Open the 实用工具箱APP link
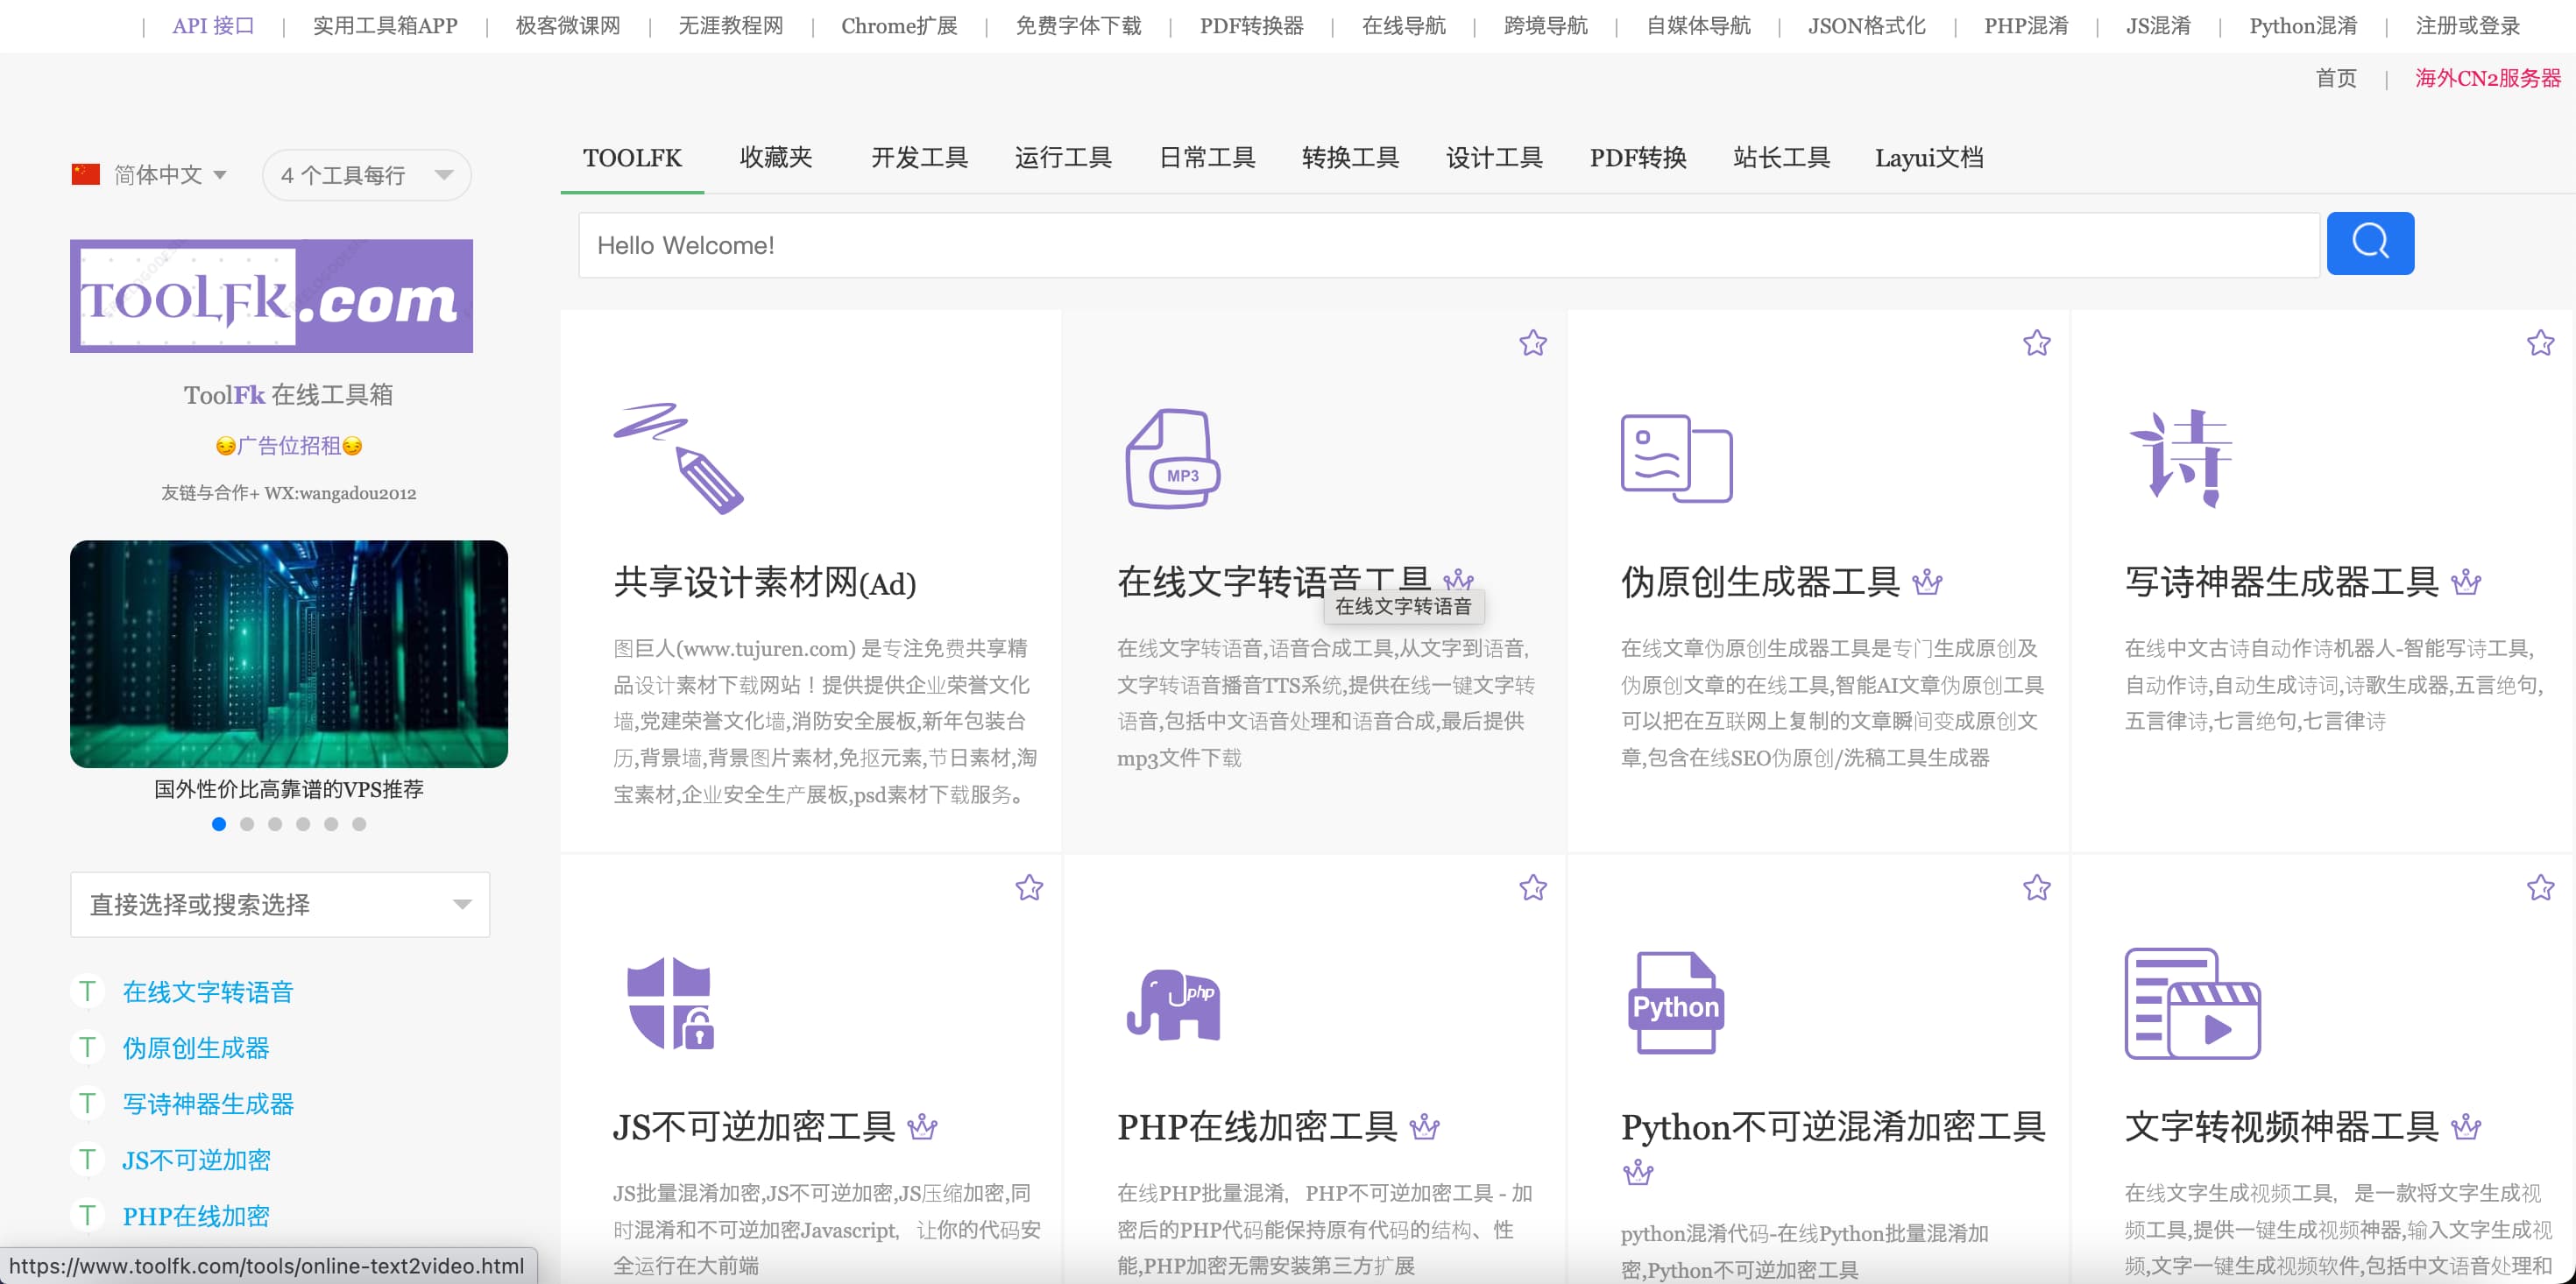Image resolution: width=2576 pixels, height=1284 pixels. coord(385,26)
